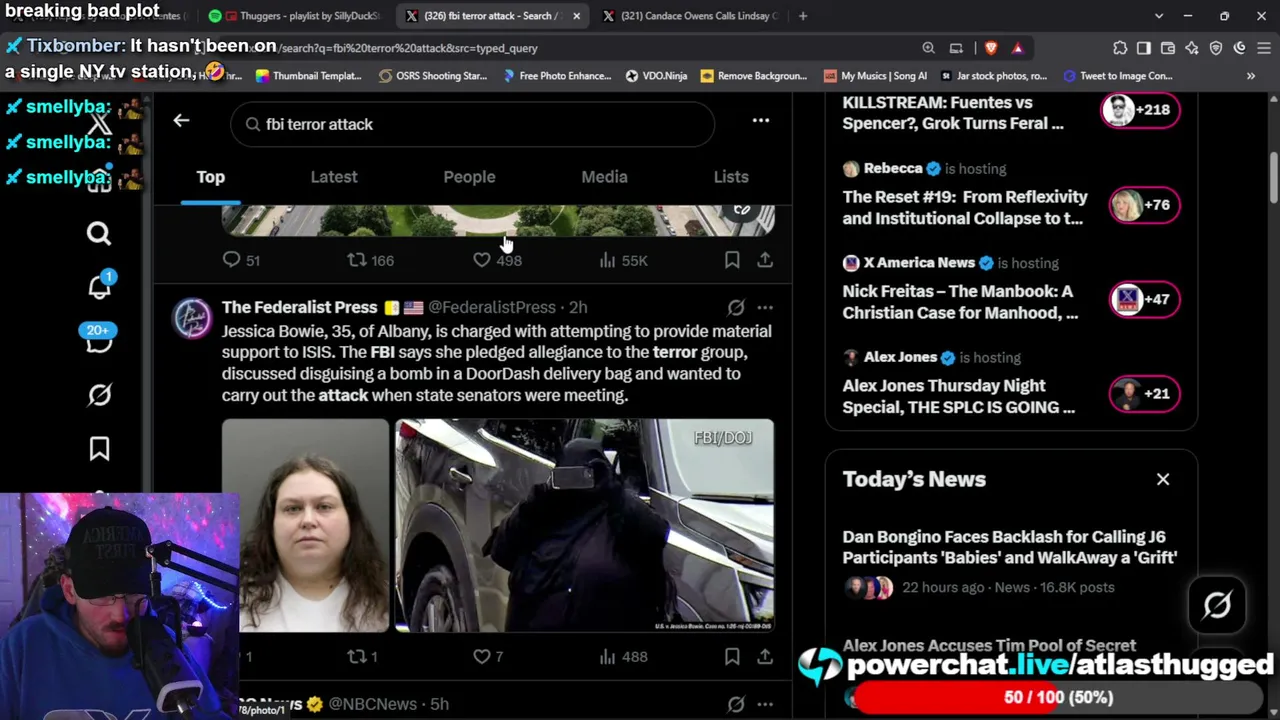Open the OSRS Shooting Star bookmark
This screenshot has width=1280, height=720.
[x=433, y=76]
